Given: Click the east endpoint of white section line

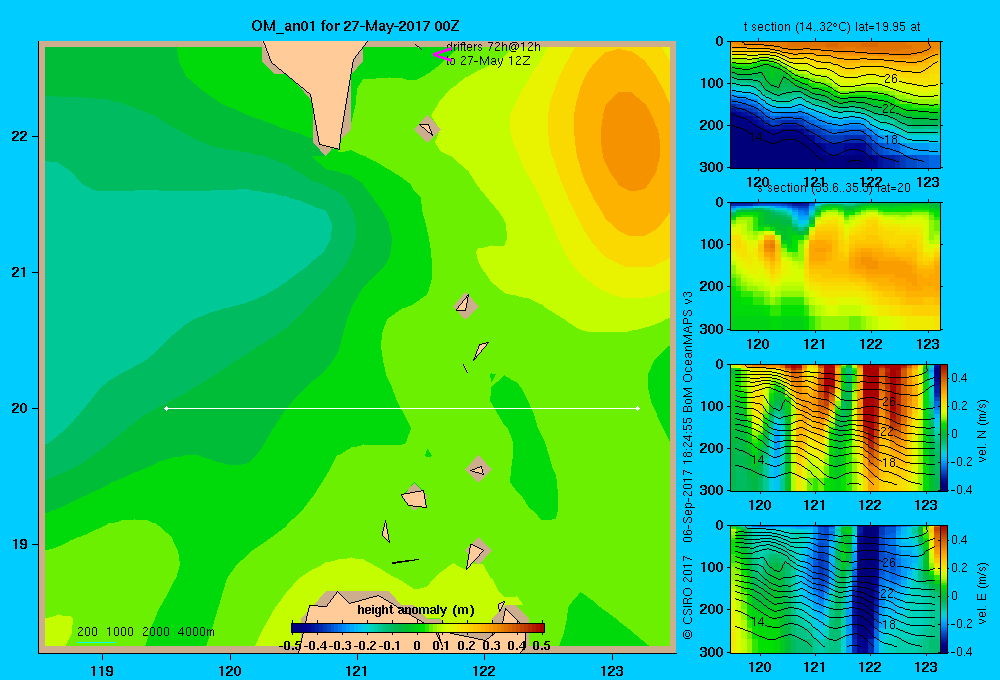Looking at the screenshot, I should coord(638,408).
